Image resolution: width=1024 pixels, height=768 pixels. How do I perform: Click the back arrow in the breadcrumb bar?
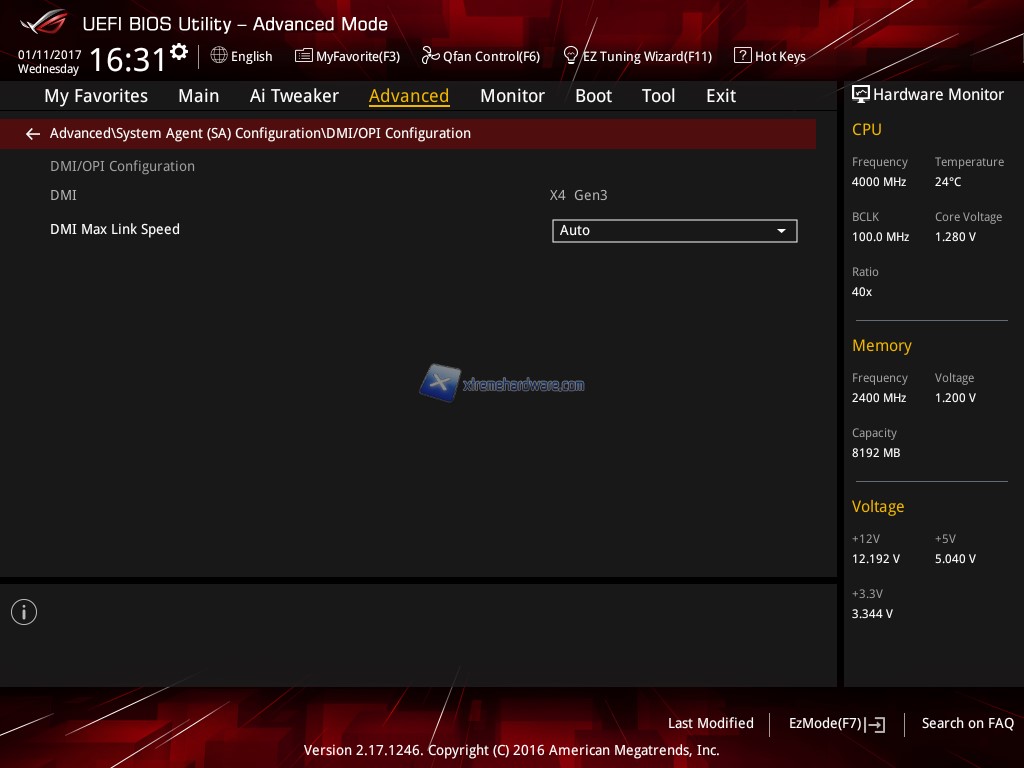tap(33, 134)
